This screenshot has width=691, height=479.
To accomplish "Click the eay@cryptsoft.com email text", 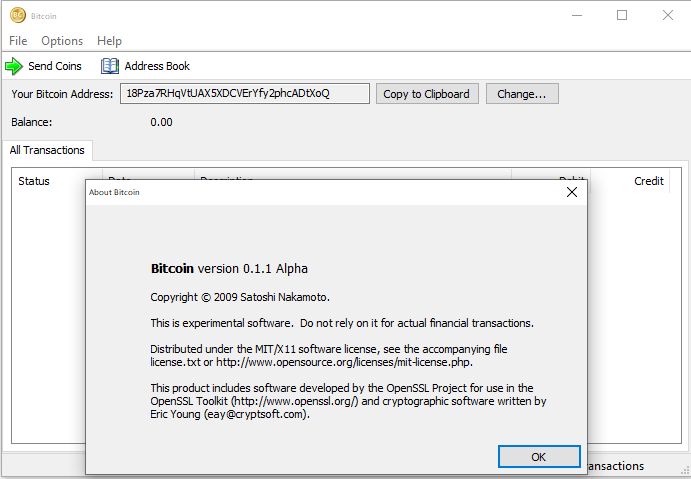I will click(256, 414).
